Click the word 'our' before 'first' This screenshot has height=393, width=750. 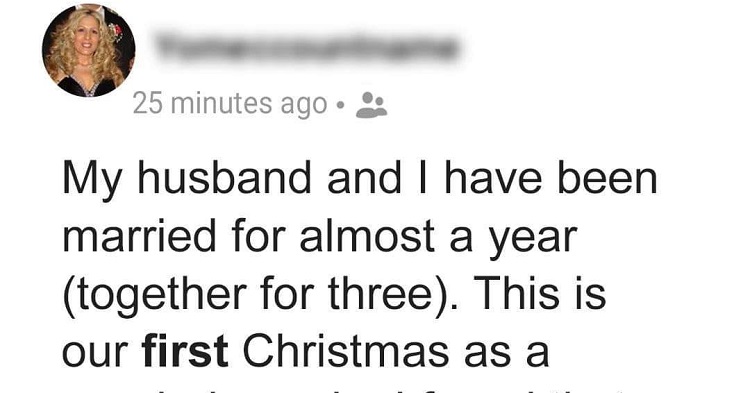(95, 356)
